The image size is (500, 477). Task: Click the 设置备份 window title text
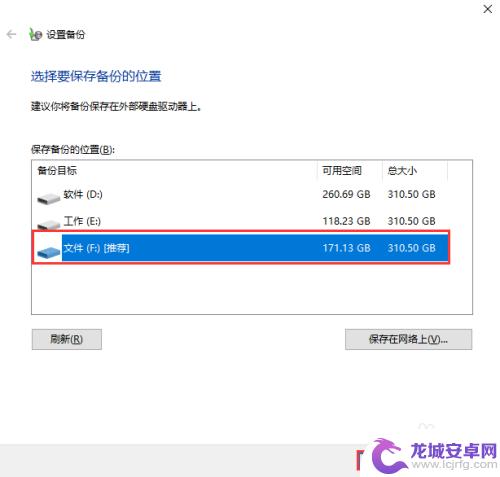point(66,34)
